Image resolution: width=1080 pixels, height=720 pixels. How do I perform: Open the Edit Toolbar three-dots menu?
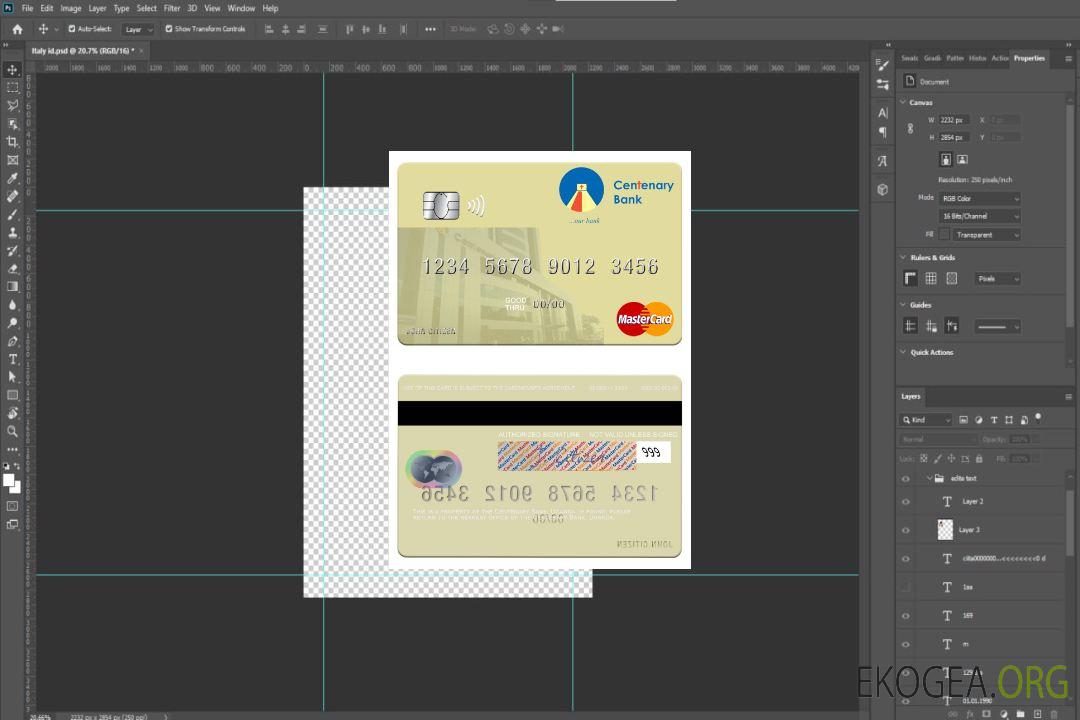point(12,449)
